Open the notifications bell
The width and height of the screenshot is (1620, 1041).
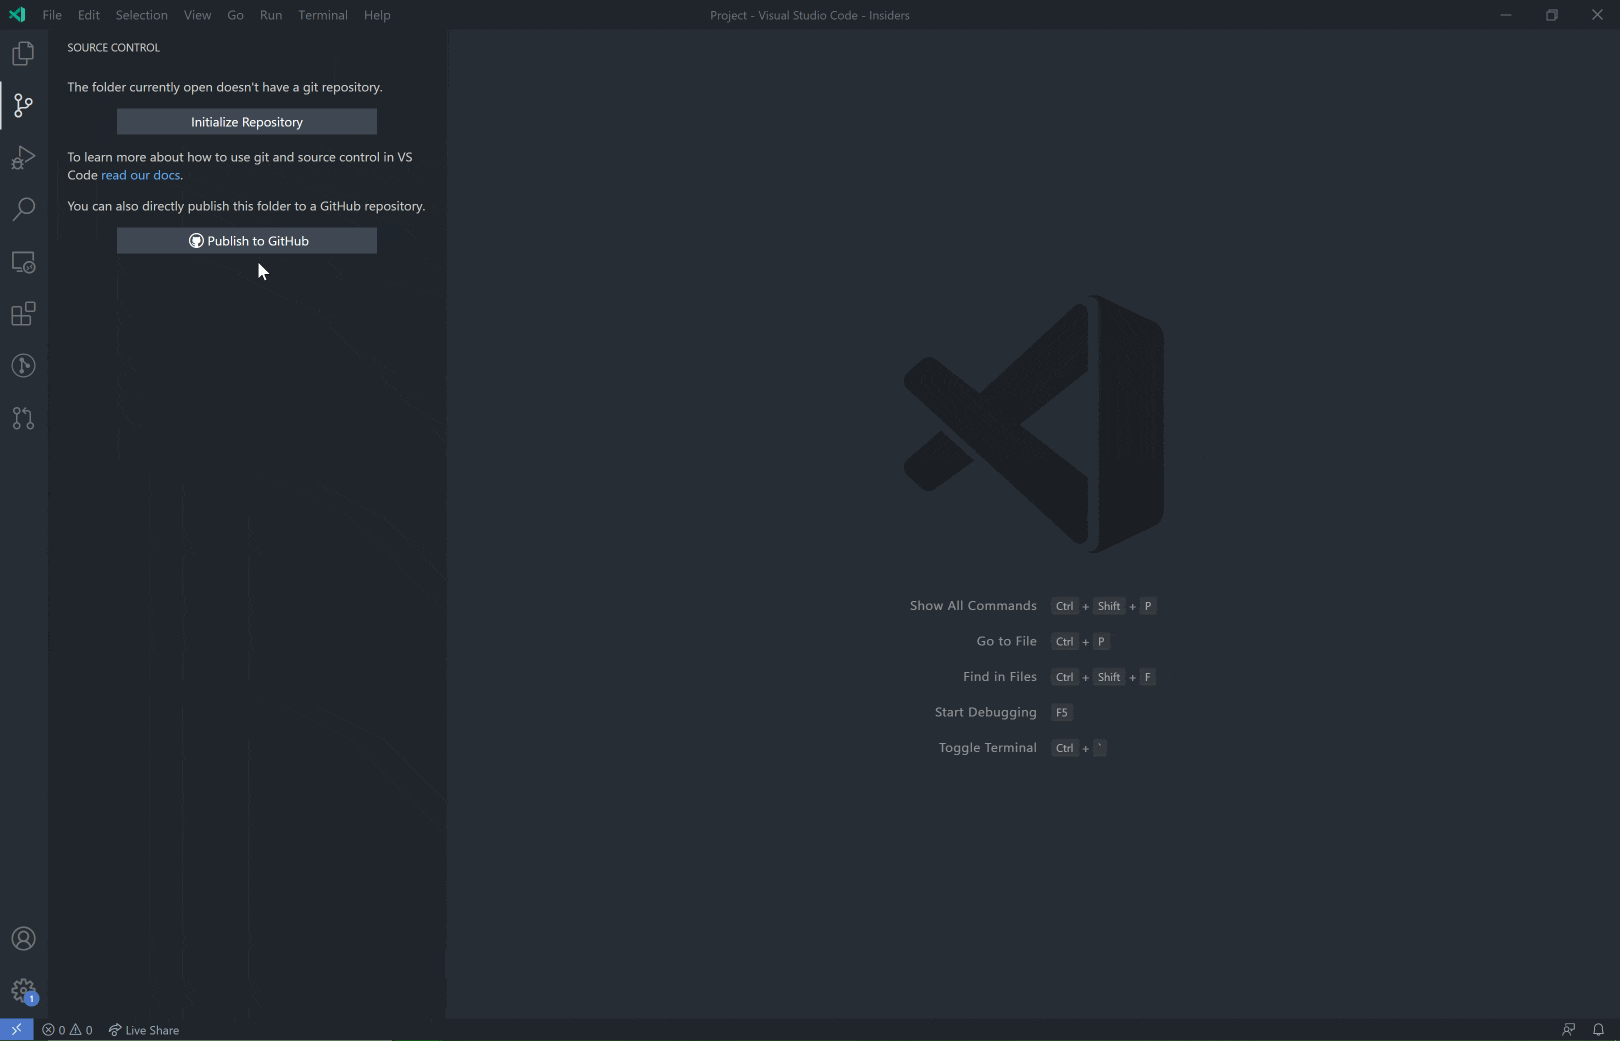pyautogui.click(x=1600, y=1029)
